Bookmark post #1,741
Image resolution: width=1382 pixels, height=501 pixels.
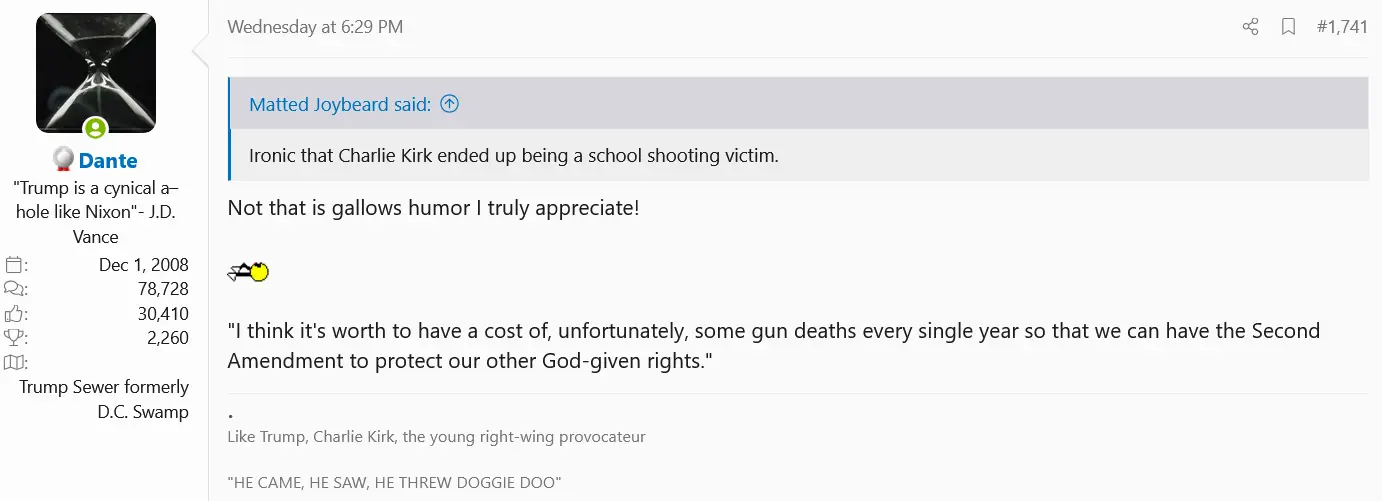click(x=1289, y=27)
